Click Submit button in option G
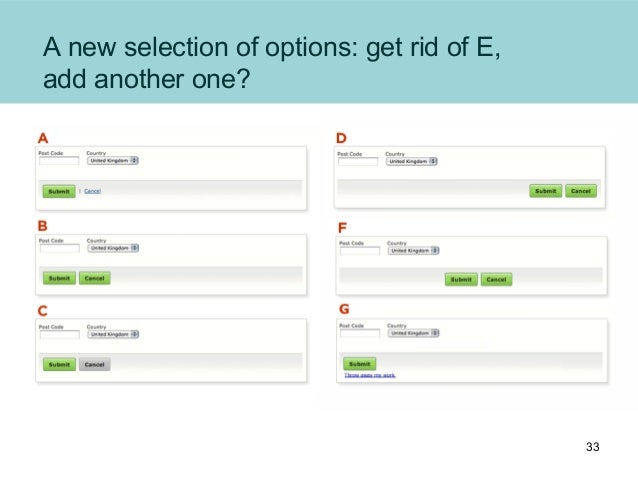The width and height of the screenshot is (638, 479). [x=360, y=364]
